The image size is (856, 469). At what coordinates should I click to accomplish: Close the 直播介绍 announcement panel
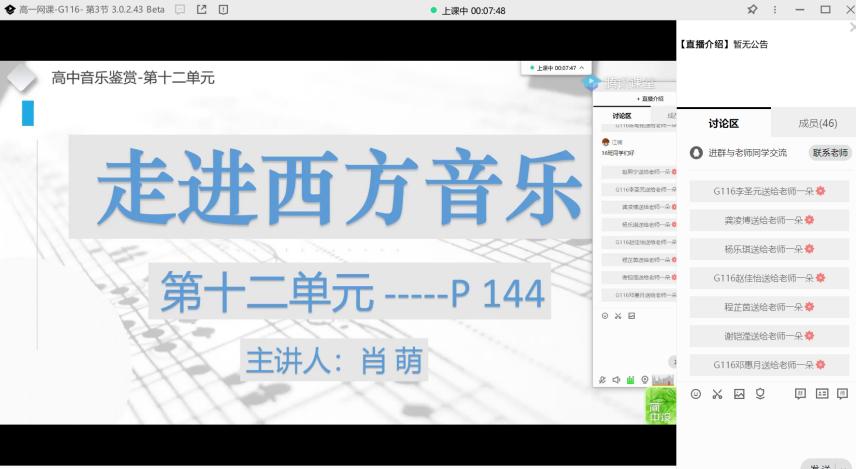click(x=851, y=28)
